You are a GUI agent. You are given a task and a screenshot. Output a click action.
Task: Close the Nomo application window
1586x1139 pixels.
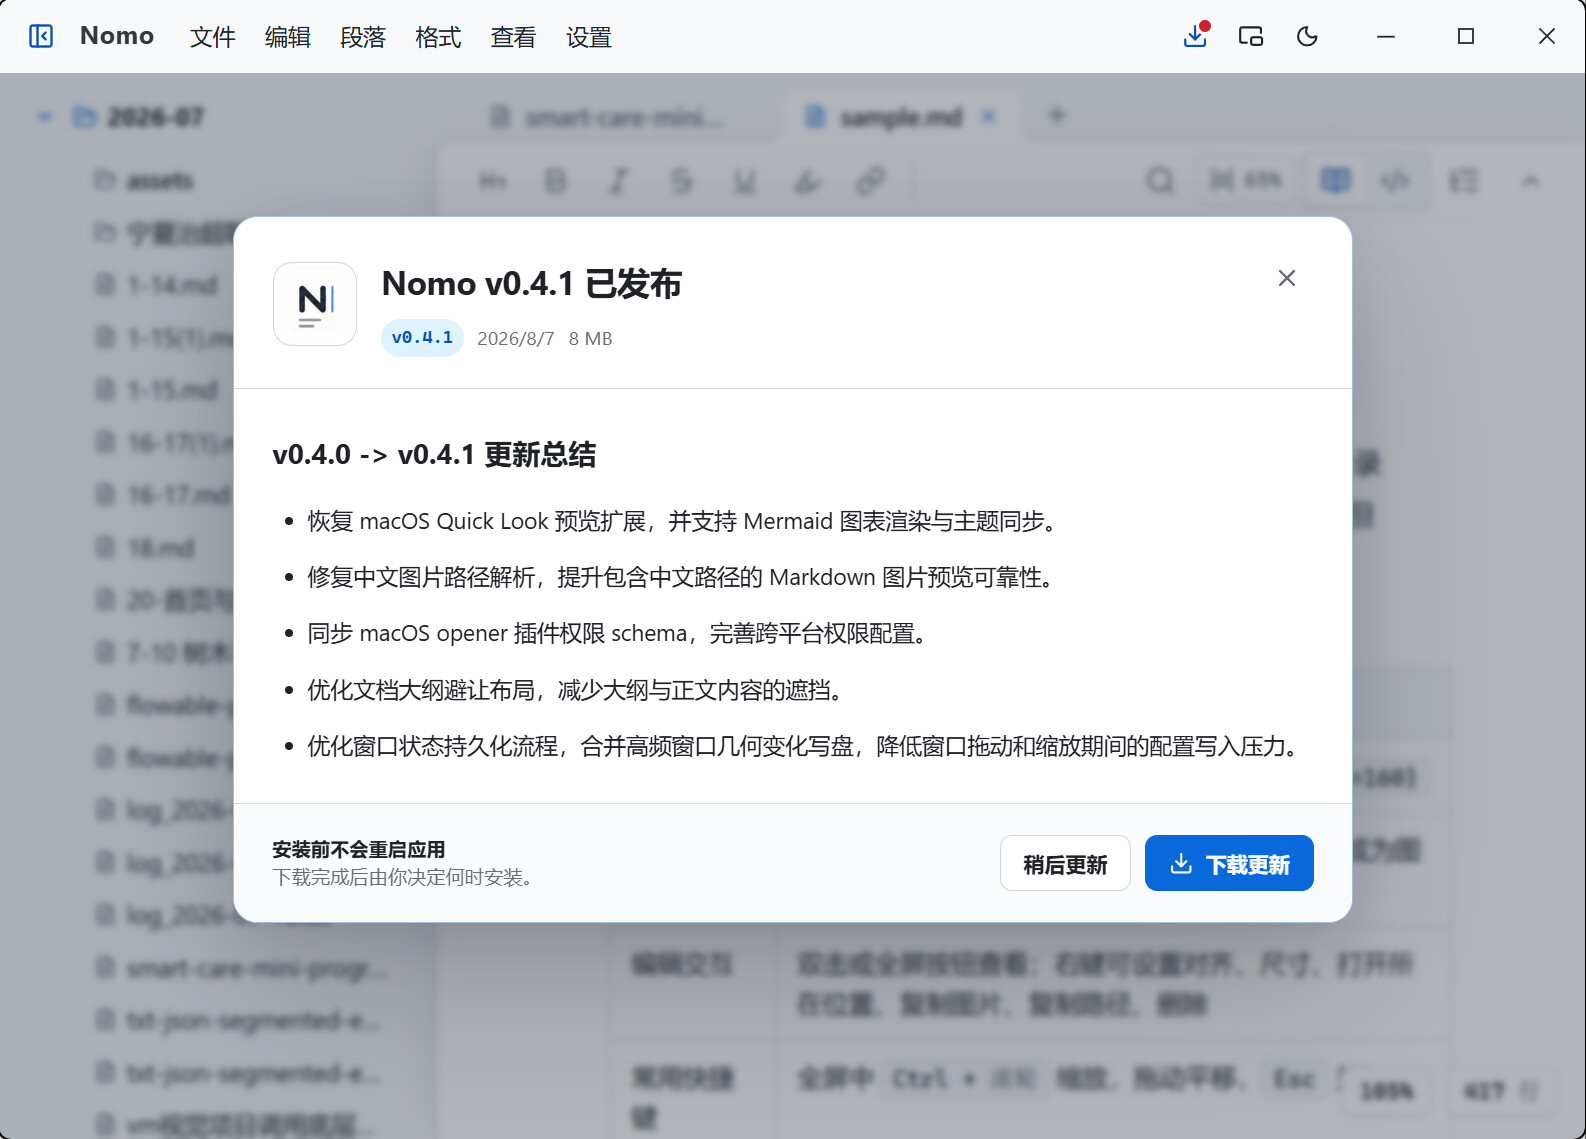(x=1546, y=37)
